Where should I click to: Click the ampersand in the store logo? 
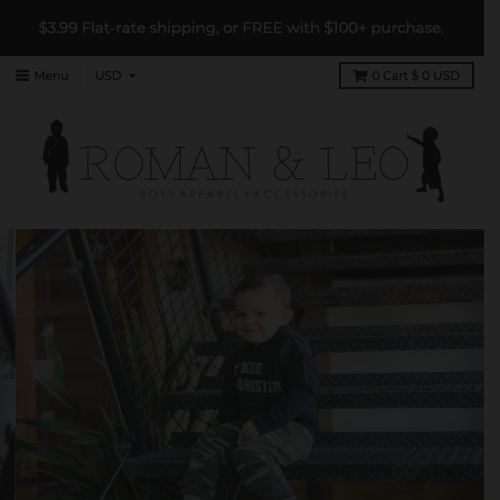click(288, 164)
